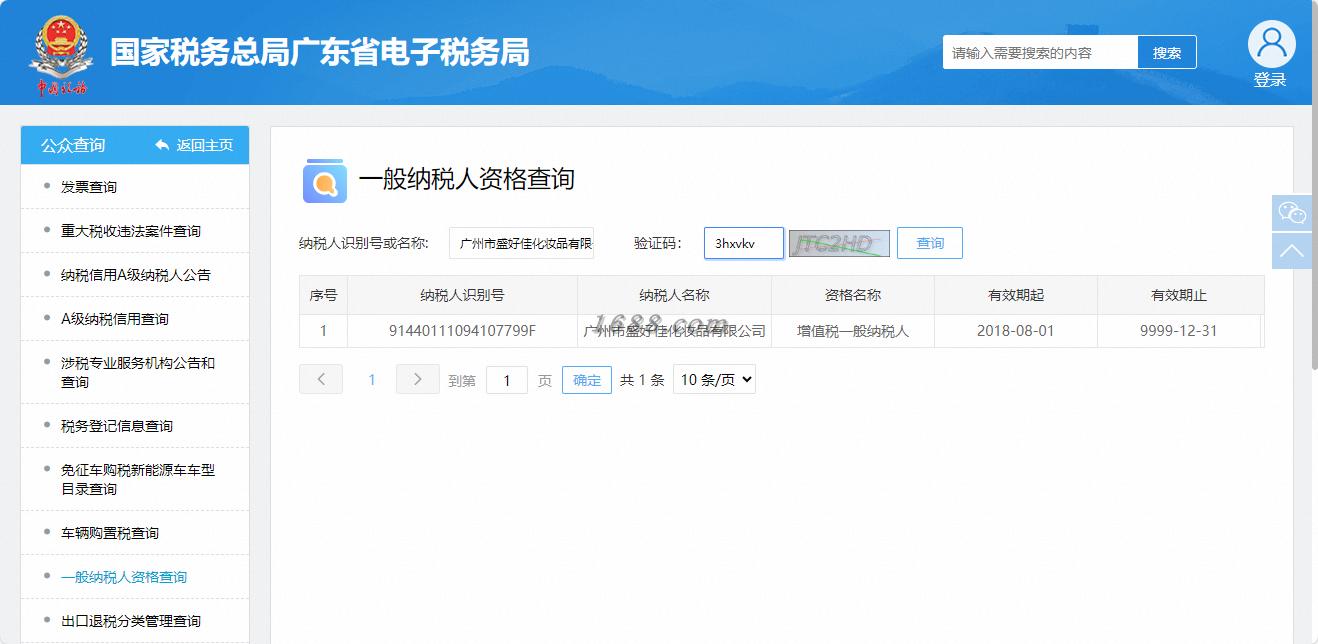Screen dimensions: 1318x644
Task: Open the WeChat floating icon
Action: (x=1292, y=213)
